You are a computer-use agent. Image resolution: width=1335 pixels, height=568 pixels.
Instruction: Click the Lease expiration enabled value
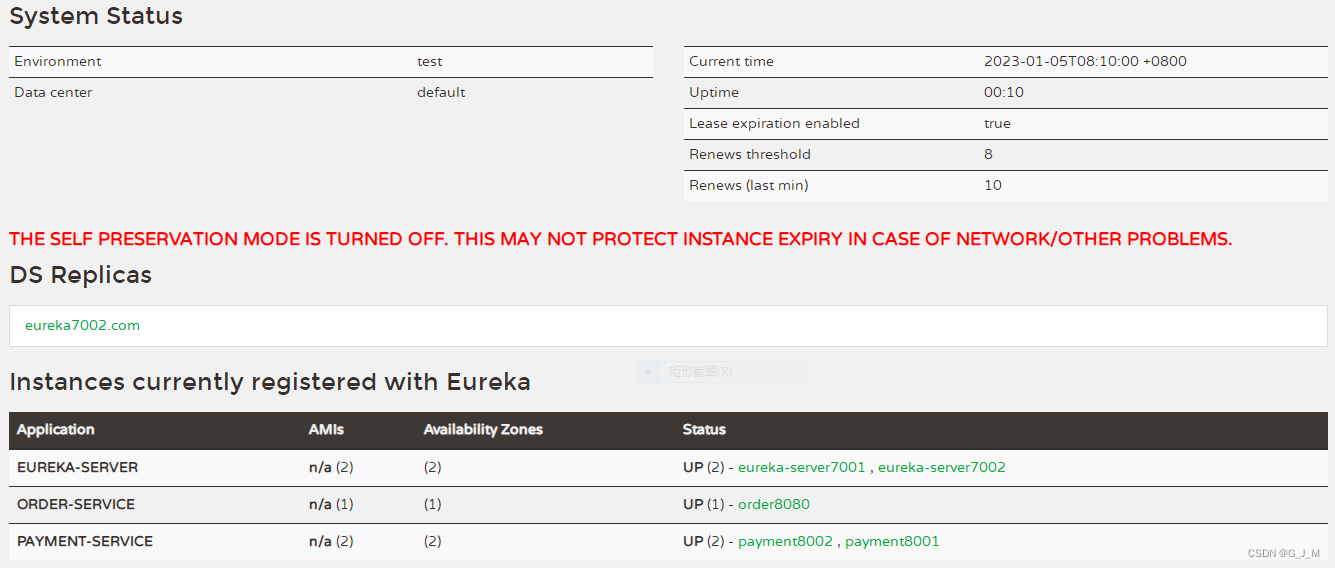(997, 123)
